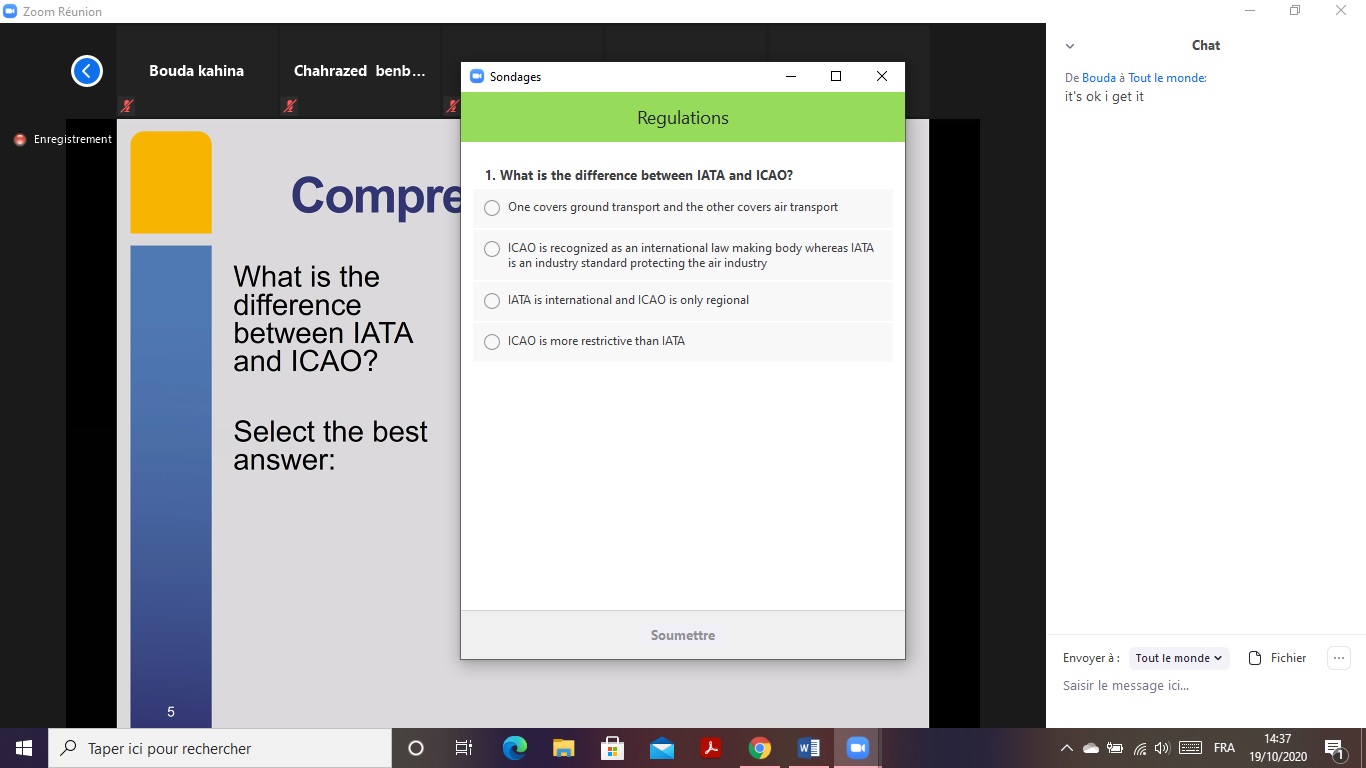Click Bouda kahina's muted microphone icon
Screen dimensions: 1366x768
[x=127, y=105]
